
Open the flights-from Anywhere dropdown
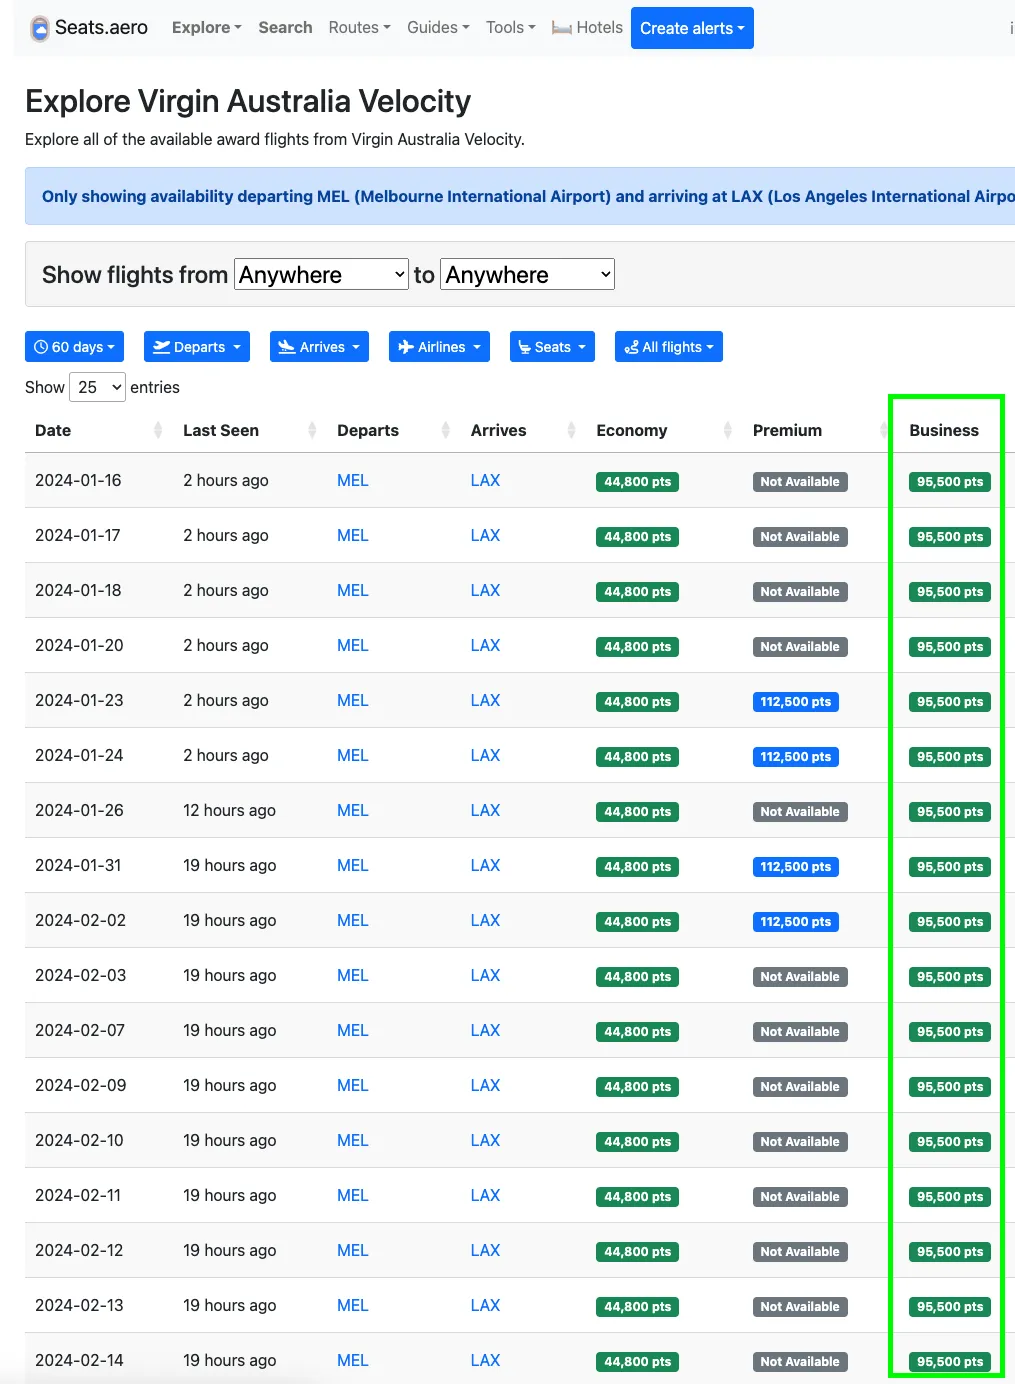coord(321,275)
